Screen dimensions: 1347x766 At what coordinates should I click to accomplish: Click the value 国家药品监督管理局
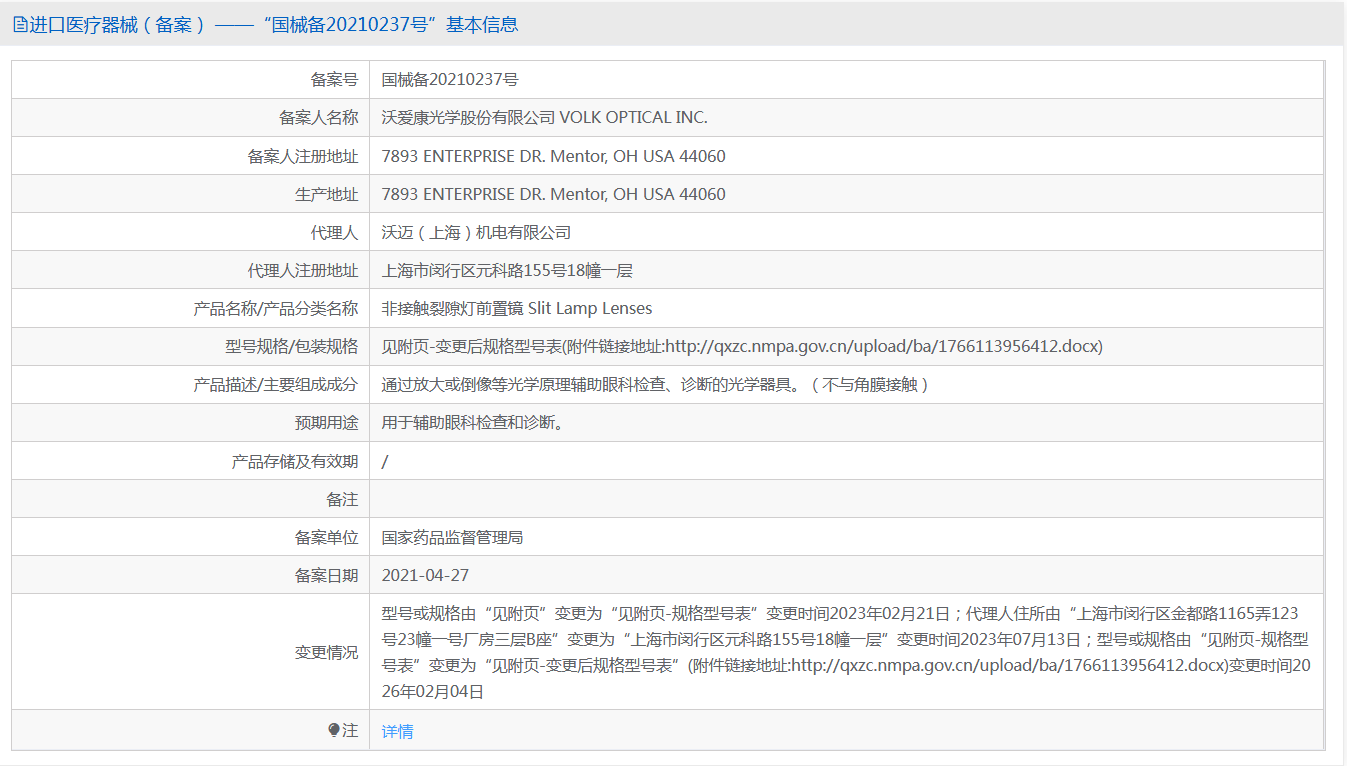pyautogui.click(x=452, y=537)
